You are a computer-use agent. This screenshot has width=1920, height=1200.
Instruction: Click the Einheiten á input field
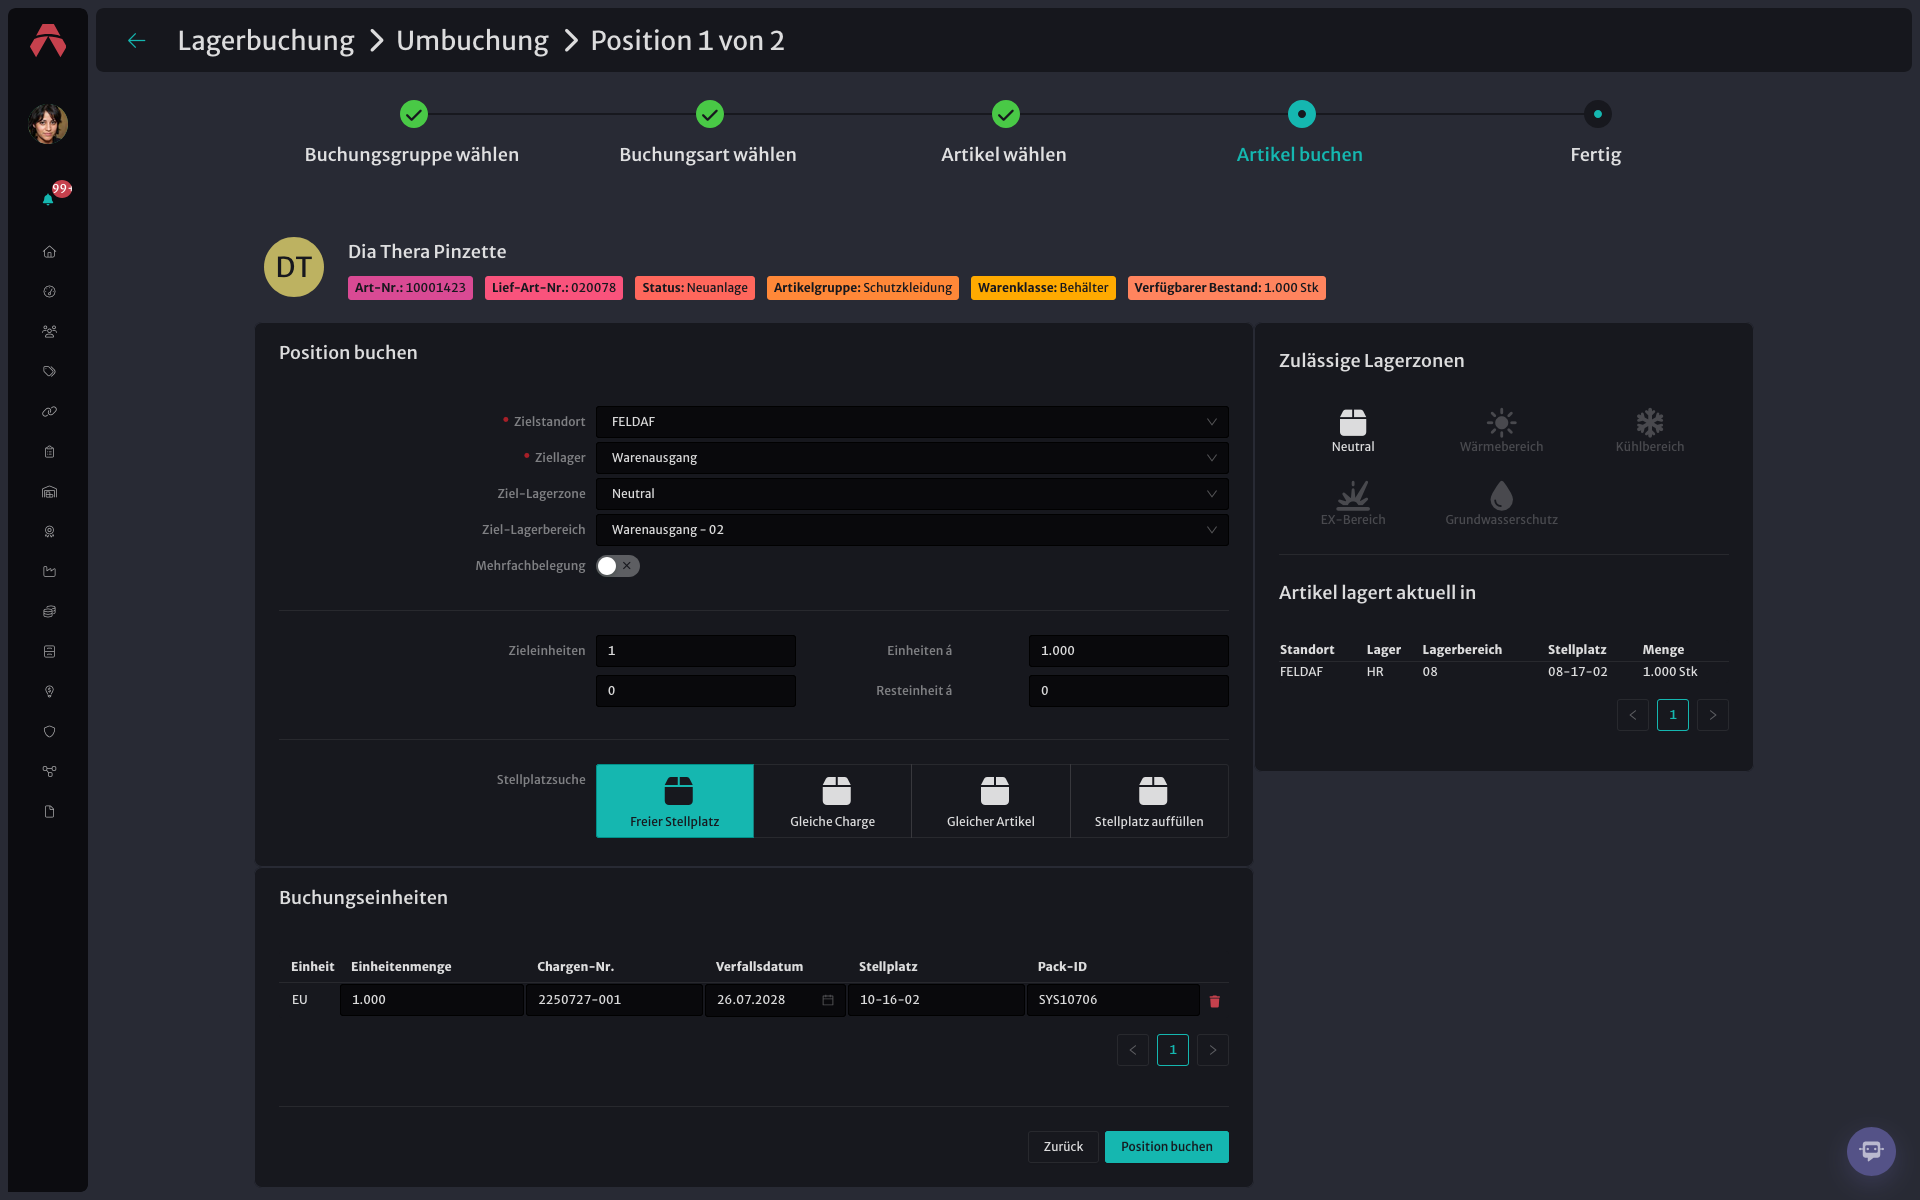[1129, 651]
